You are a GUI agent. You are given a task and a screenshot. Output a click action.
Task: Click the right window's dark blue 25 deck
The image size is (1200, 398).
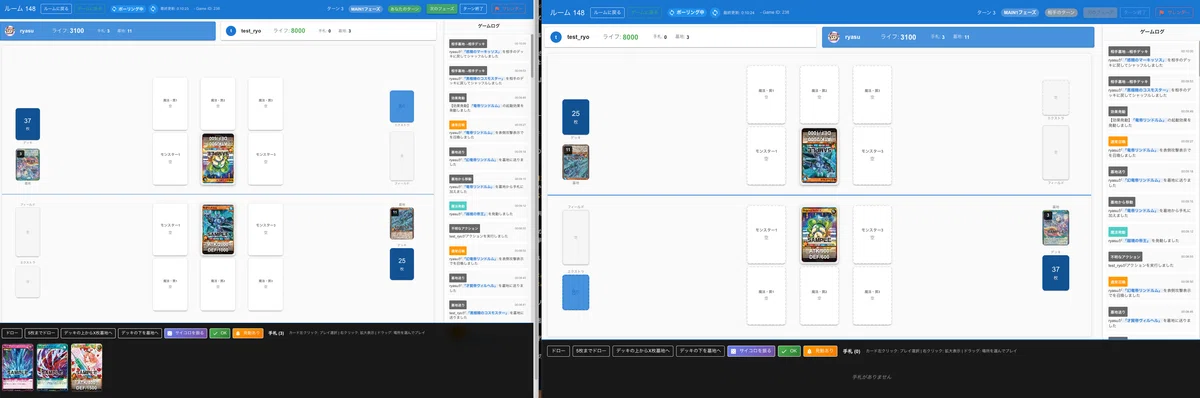575,117
